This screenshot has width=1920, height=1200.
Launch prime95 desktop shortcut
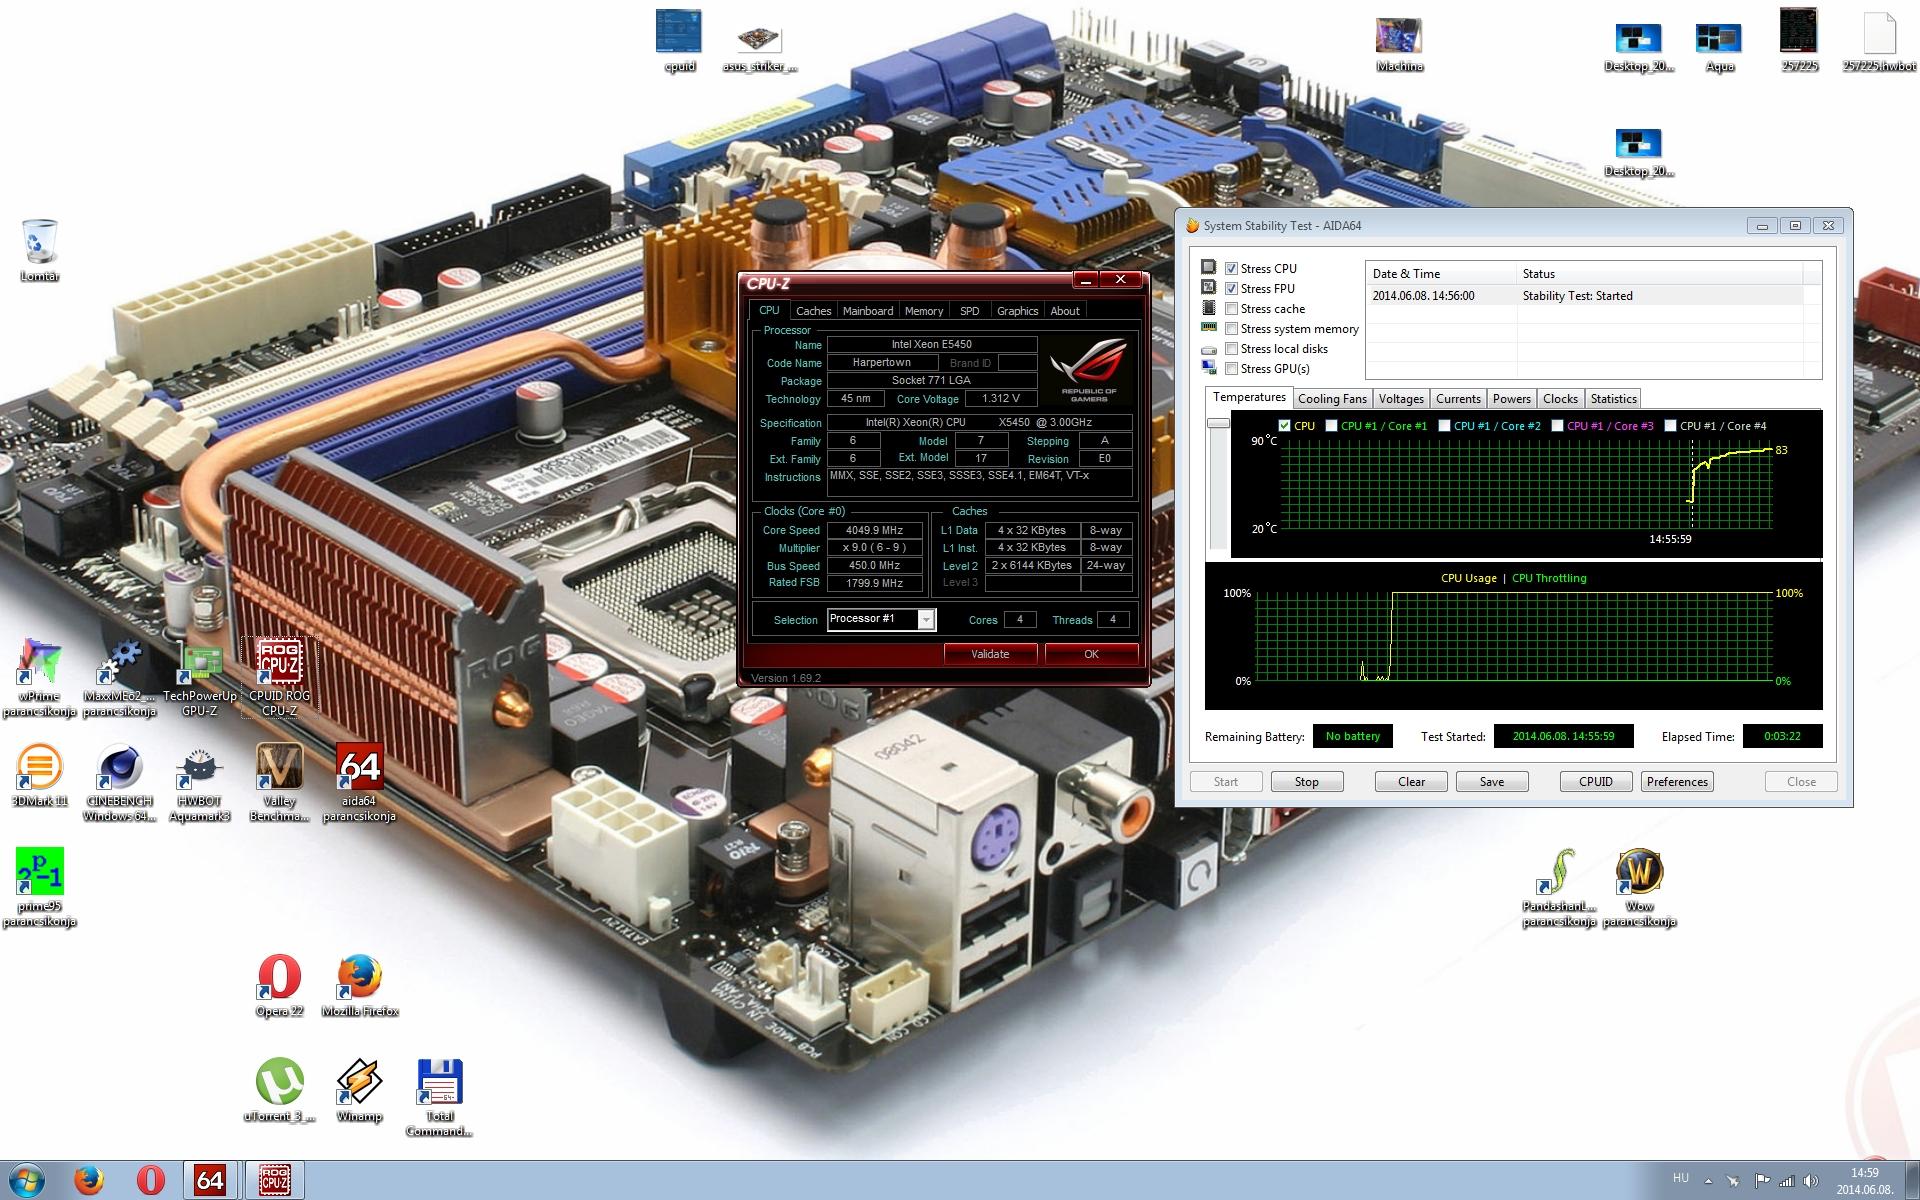[40, 888]
